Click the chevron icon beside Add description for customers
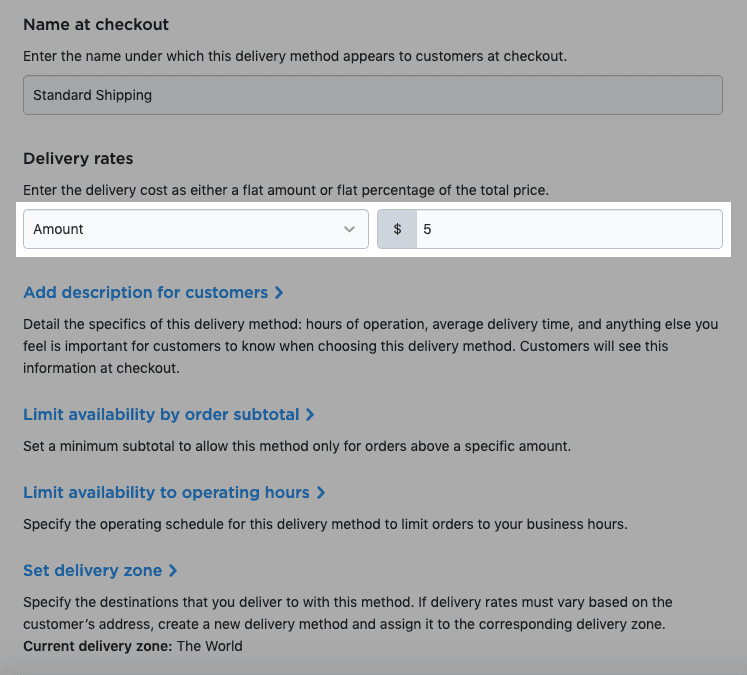The image size is (747, 675). coord(279,293)
